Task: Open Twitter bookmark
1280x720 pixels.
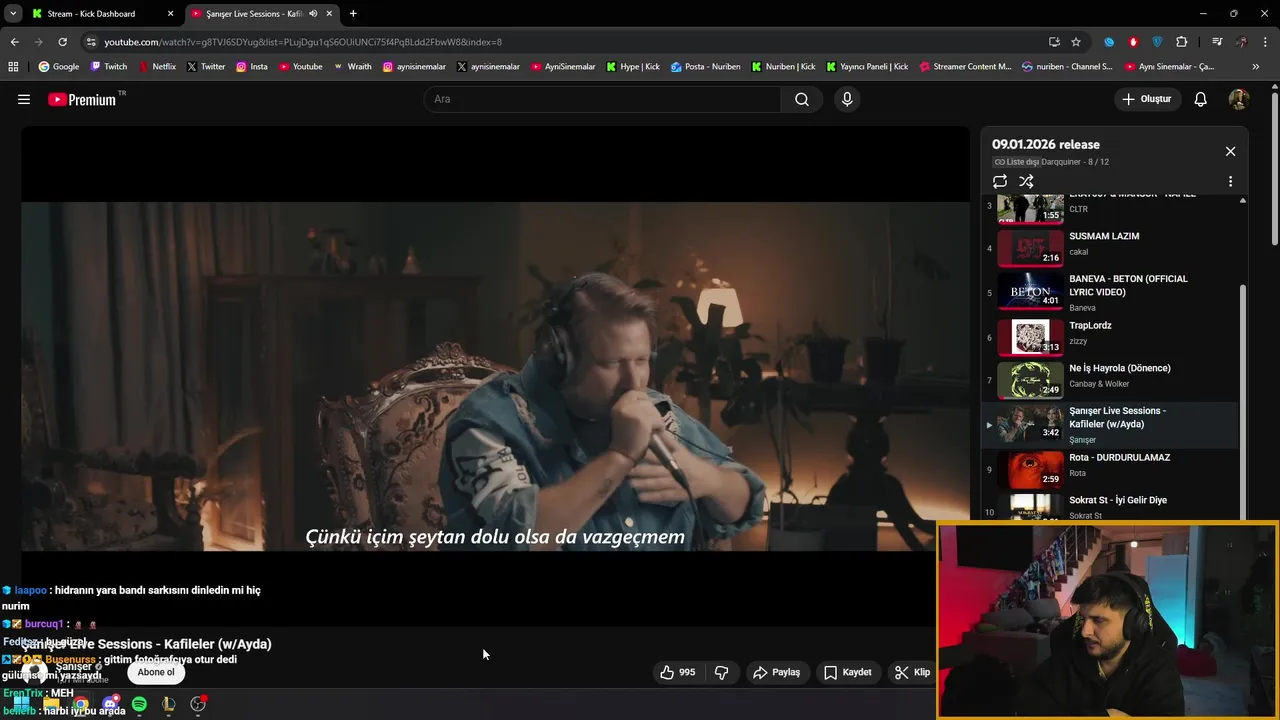Action: [x=205, y=67]
